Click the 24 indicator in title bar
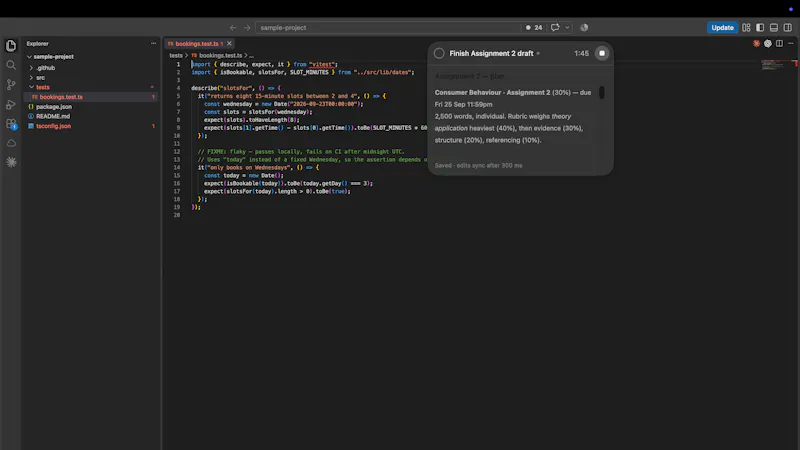The width and height of the screenshot is (800, 450). click(x=534, y=28)
